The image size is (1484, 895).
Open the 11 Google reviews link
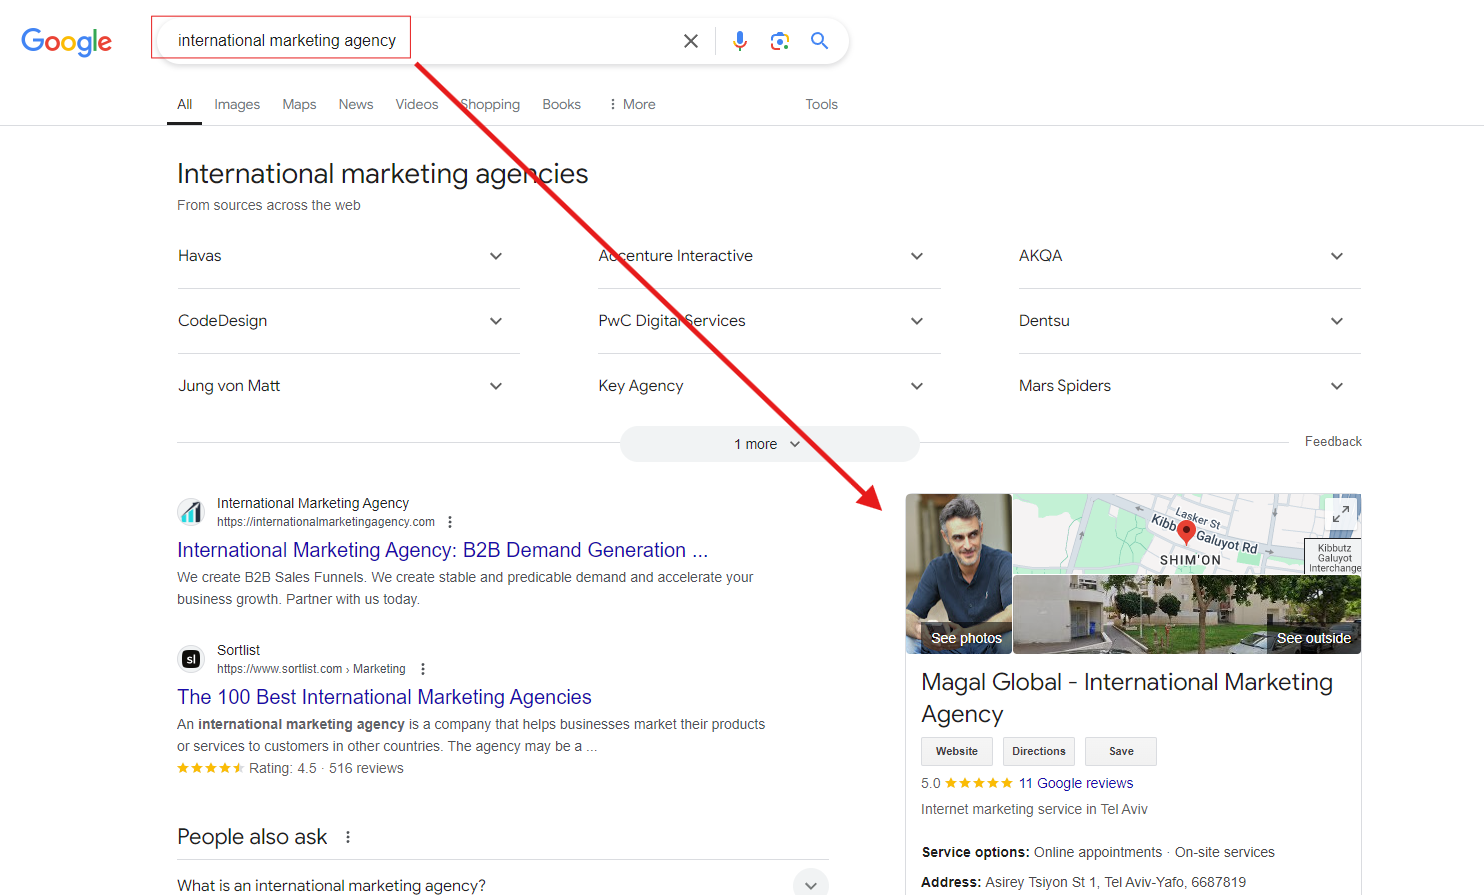point(1076,783)
